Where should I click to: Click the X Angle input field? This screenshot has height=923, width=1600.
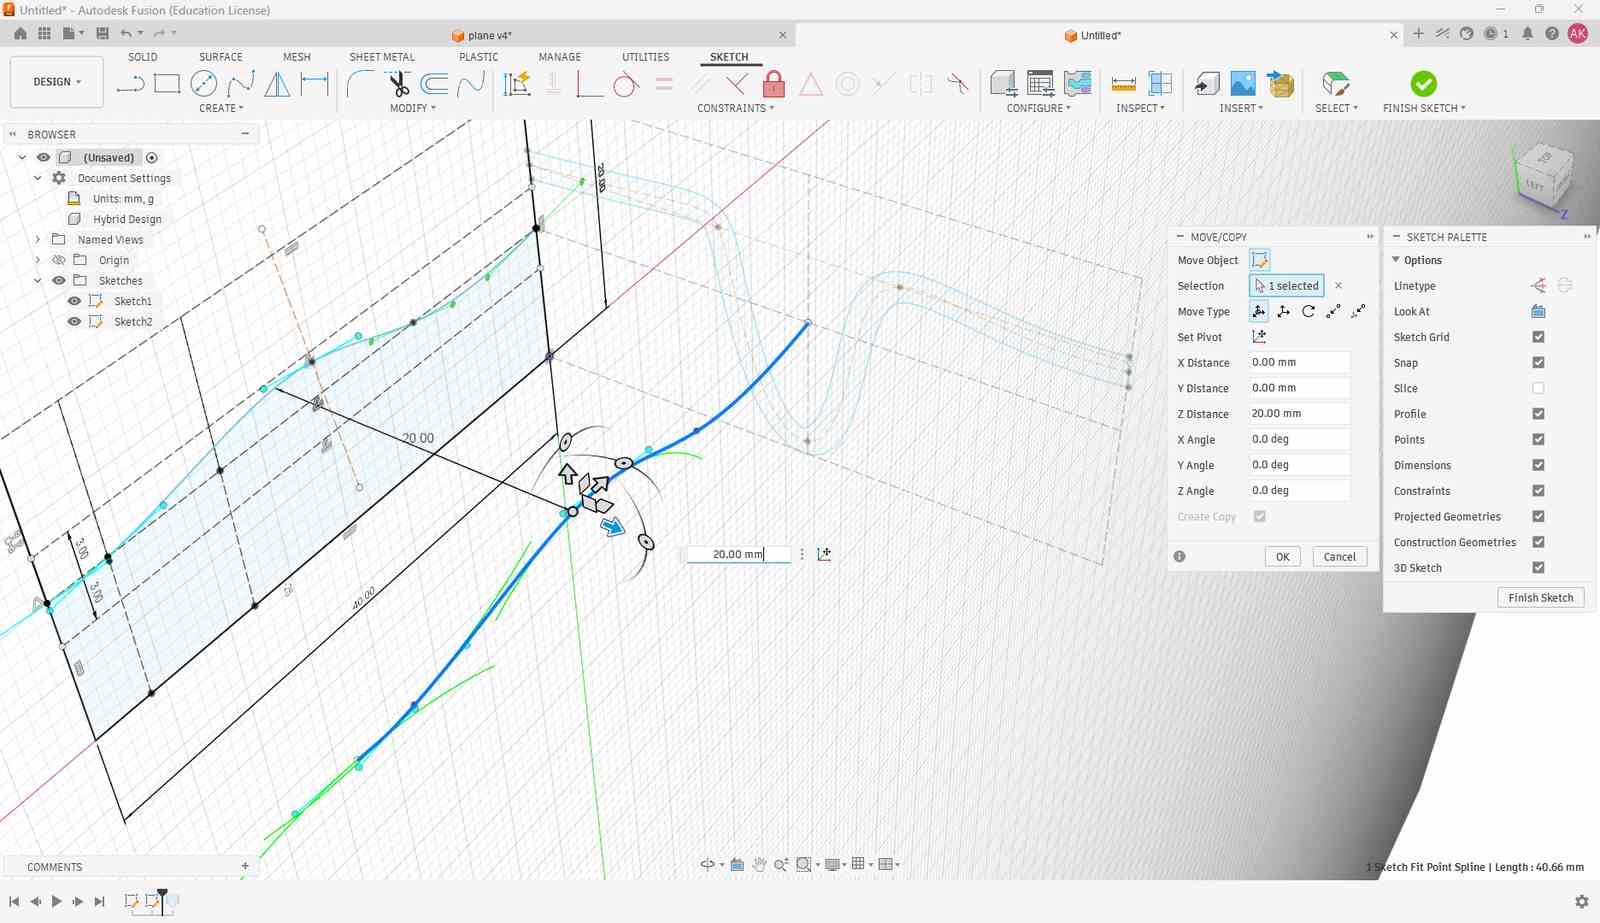coord(1300,439)
